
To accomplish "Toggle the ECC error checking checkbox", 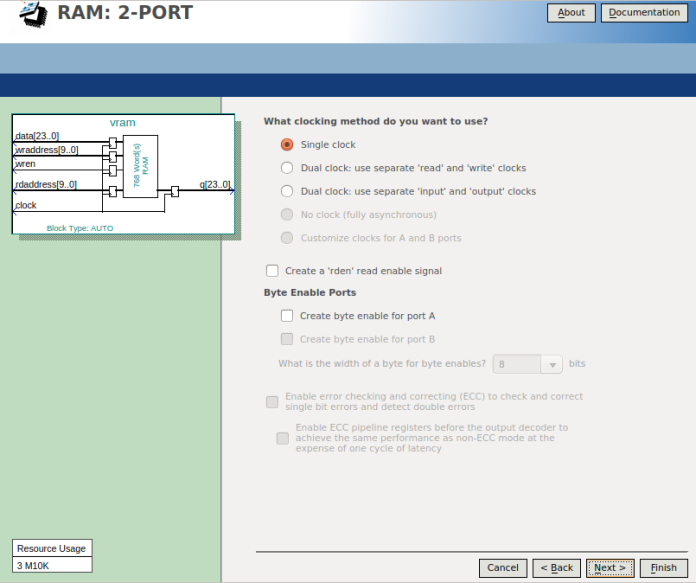I will (x=272, y=402).
